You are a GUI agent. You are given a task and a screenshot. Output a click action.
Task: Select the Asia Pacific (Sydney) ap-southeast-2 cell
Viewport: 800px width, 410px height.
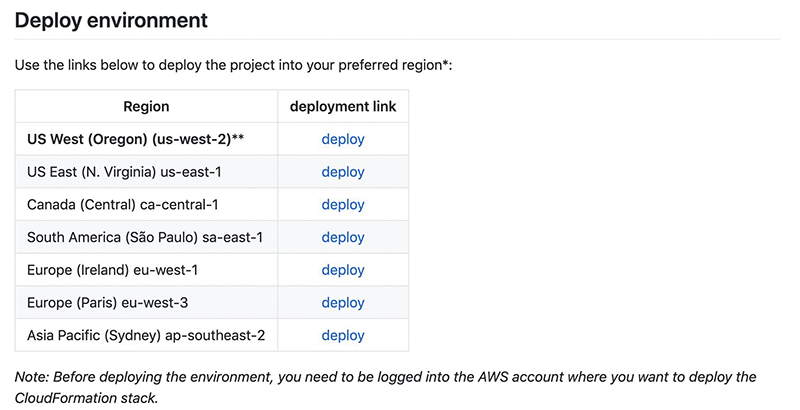point(146,335)
